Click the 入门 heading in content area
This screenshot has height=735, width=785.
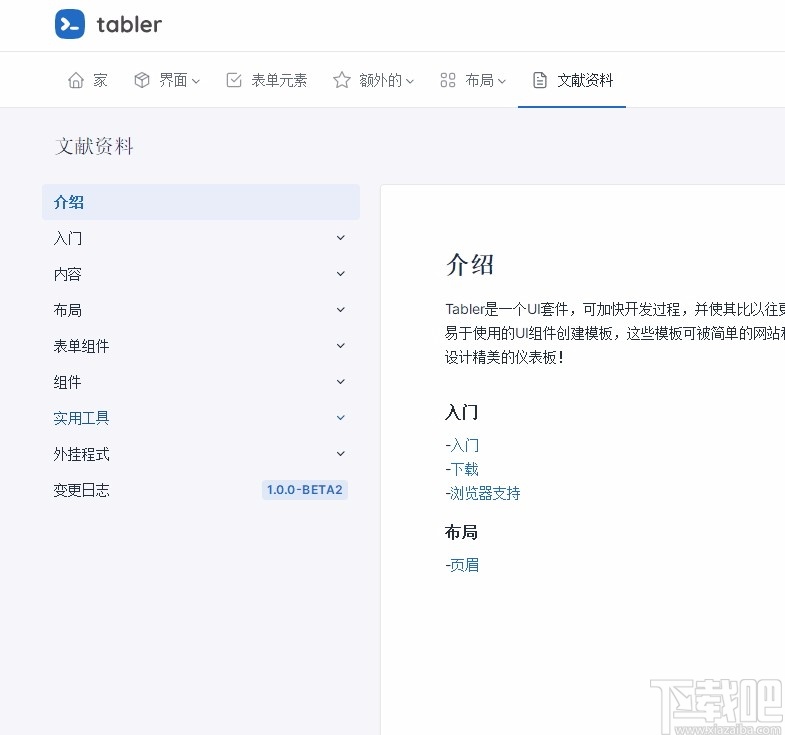(462, 413)
